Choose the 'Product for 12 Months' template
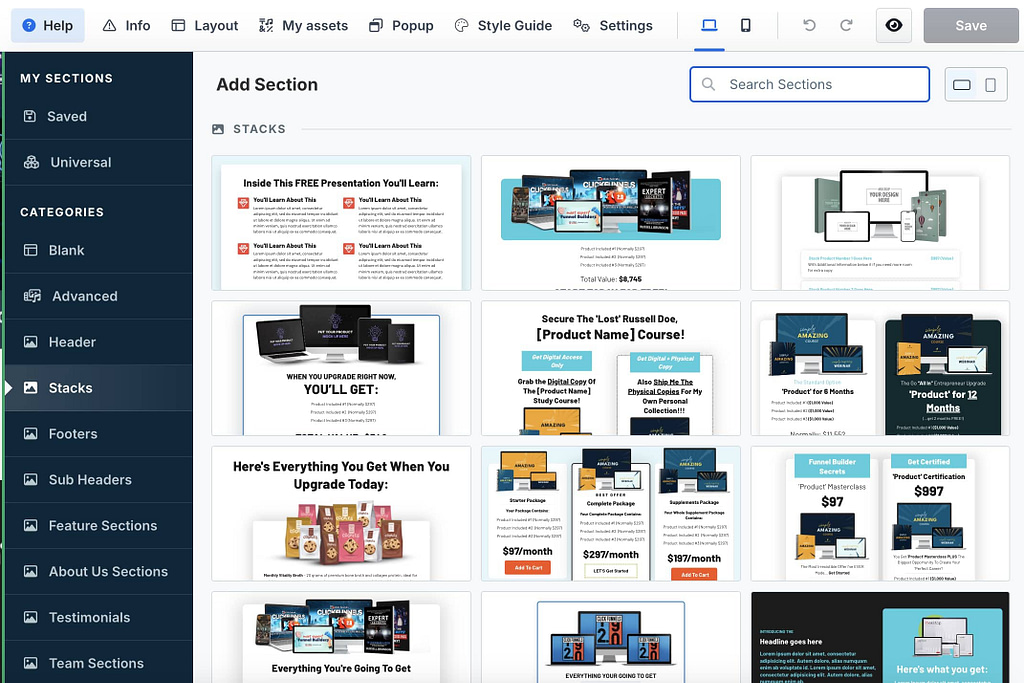The width and height of the screenshot is (1024, 683). (x=880, y=368)
